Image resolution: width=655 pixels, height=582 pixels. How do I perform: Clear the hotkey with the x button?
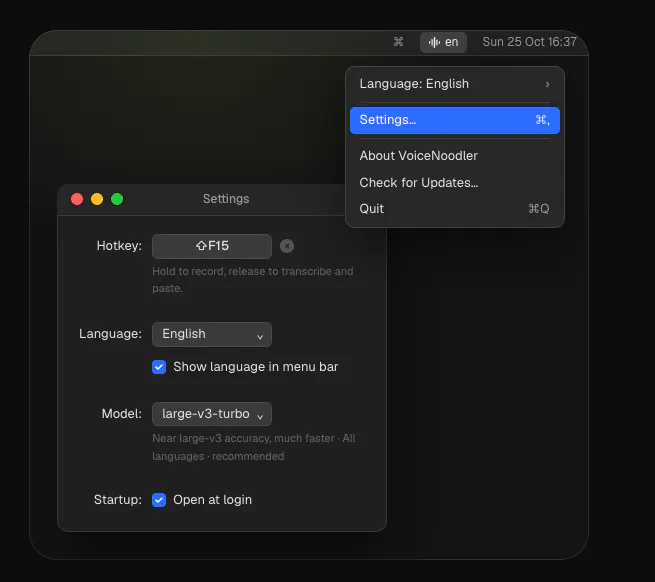pos(287,246)
